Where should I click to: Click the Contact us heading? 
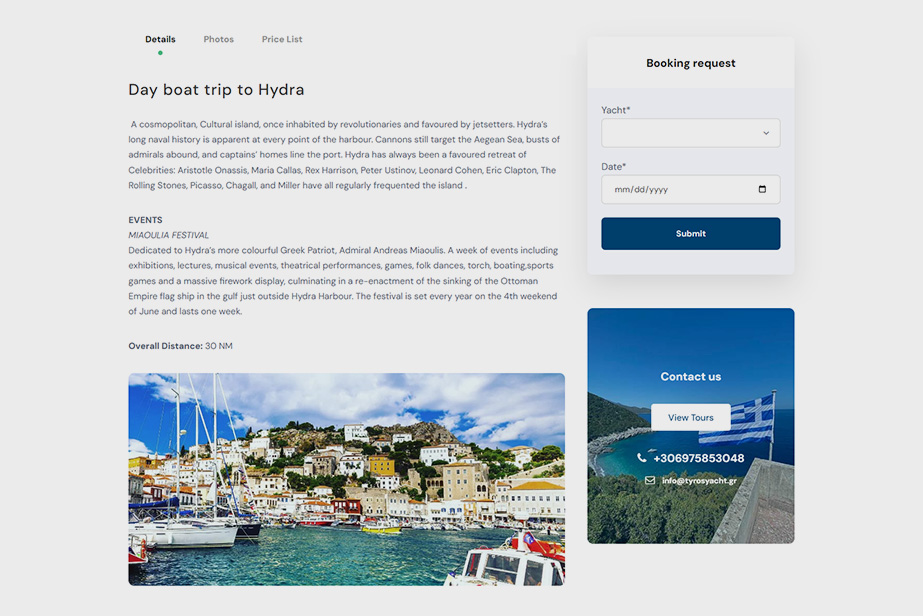coord(690,376)
